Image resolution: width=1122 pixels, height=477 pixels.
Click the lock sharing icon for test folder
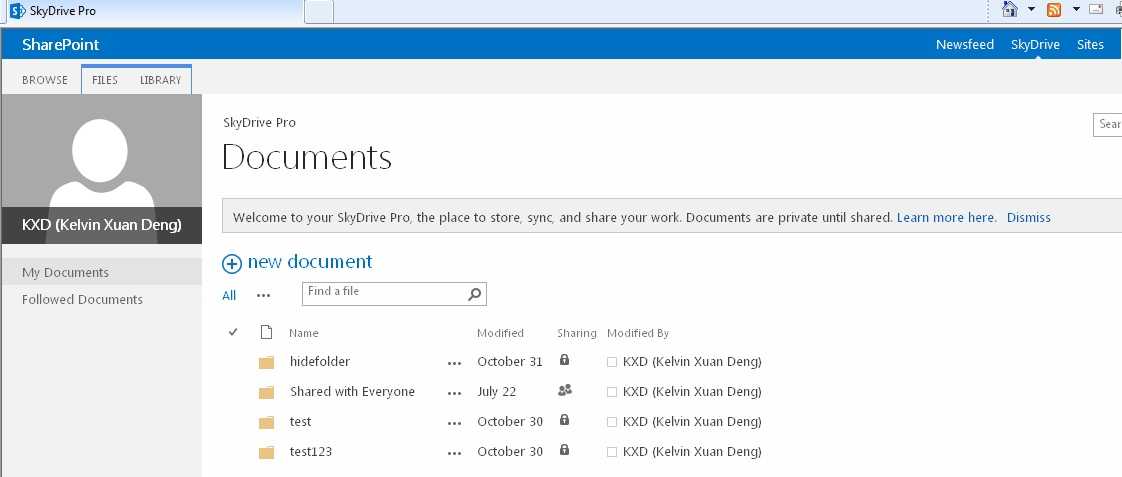(564, 420)
